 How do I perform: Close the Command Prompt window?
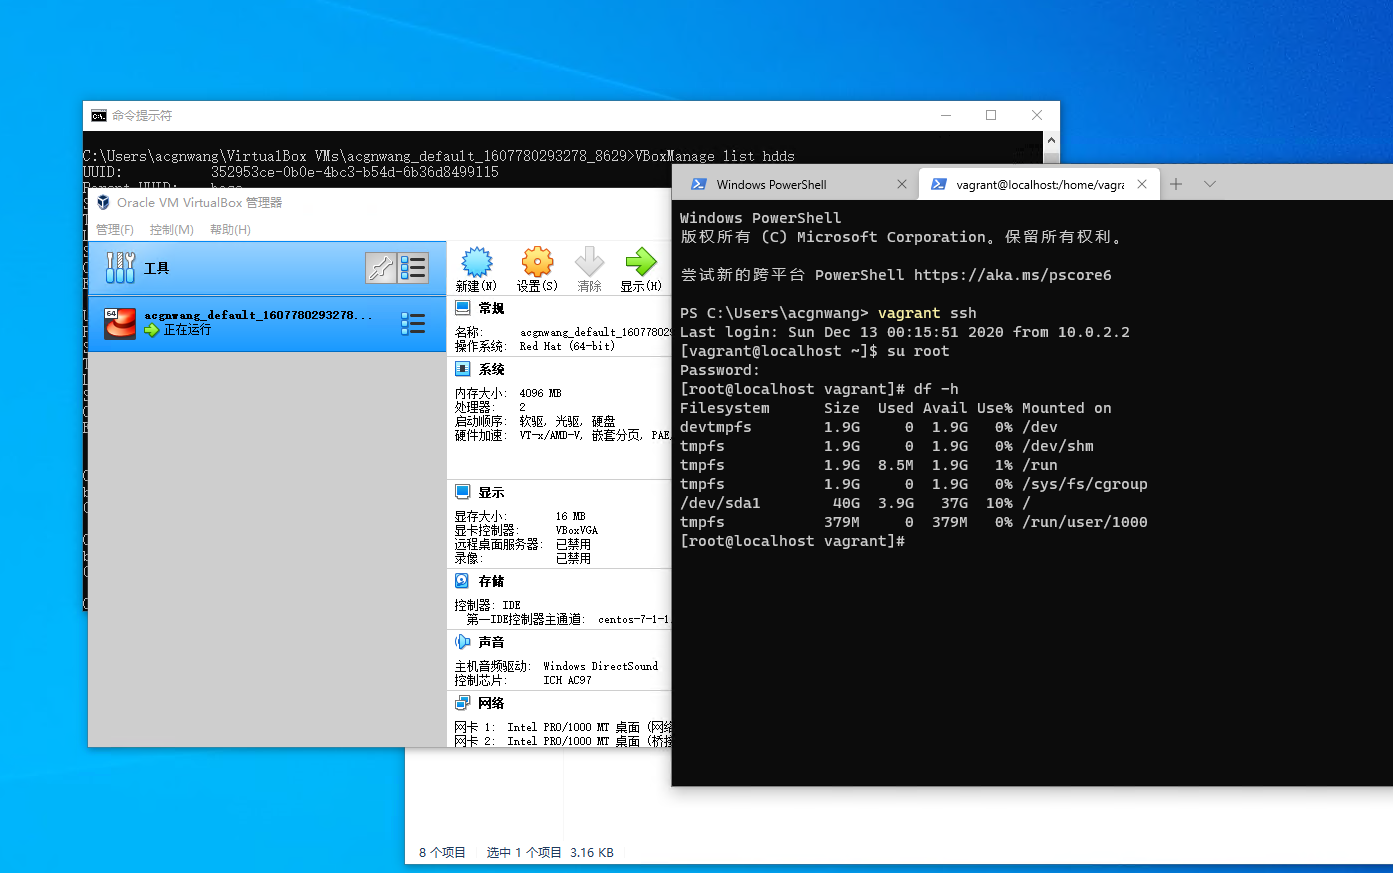click(1037, 115)
